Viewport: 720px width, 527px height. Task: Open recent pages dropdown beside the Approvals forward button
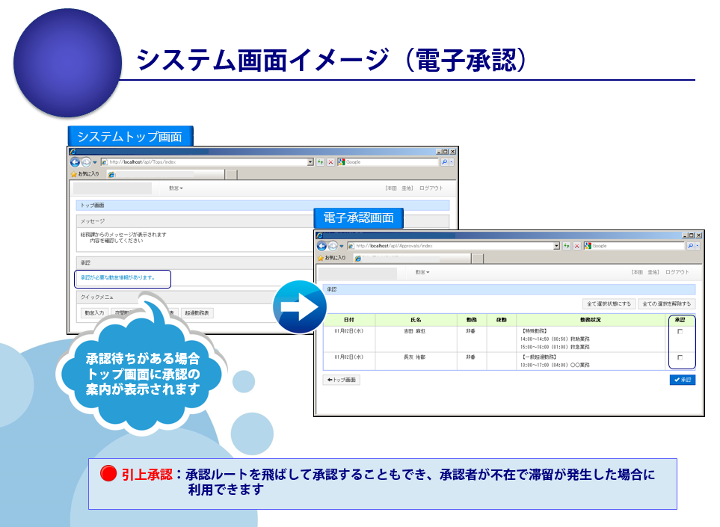pyautogui.click(x=341, y=247)
